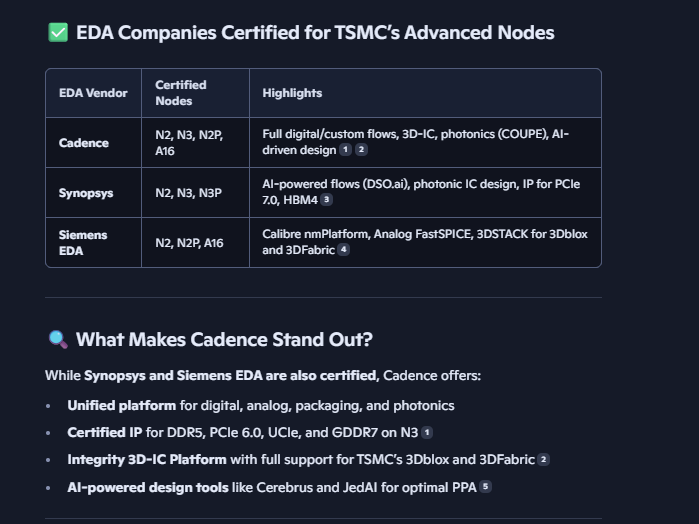Click the Certified IP bold text

(x=104, y=433)
